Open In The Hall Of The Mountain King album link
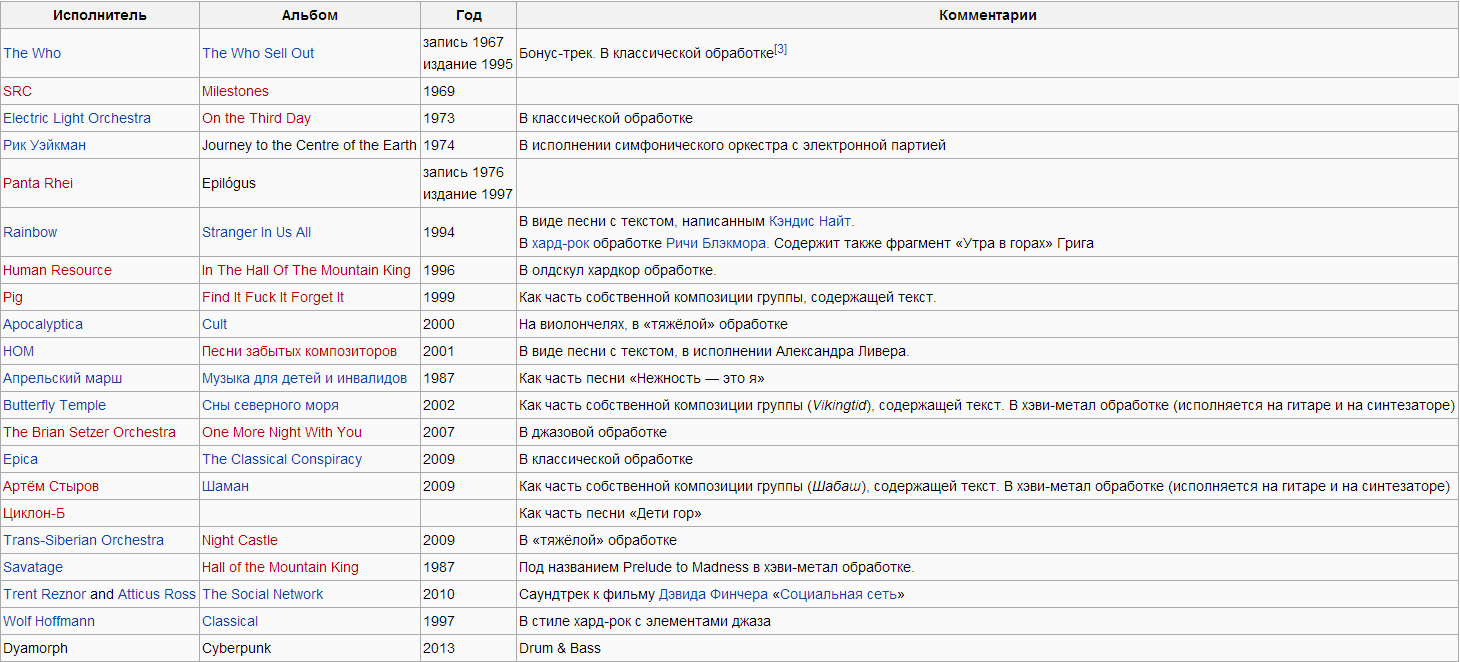Viewport: 1460px width, 662px height. pyautogui.click(x=306, y=270)
